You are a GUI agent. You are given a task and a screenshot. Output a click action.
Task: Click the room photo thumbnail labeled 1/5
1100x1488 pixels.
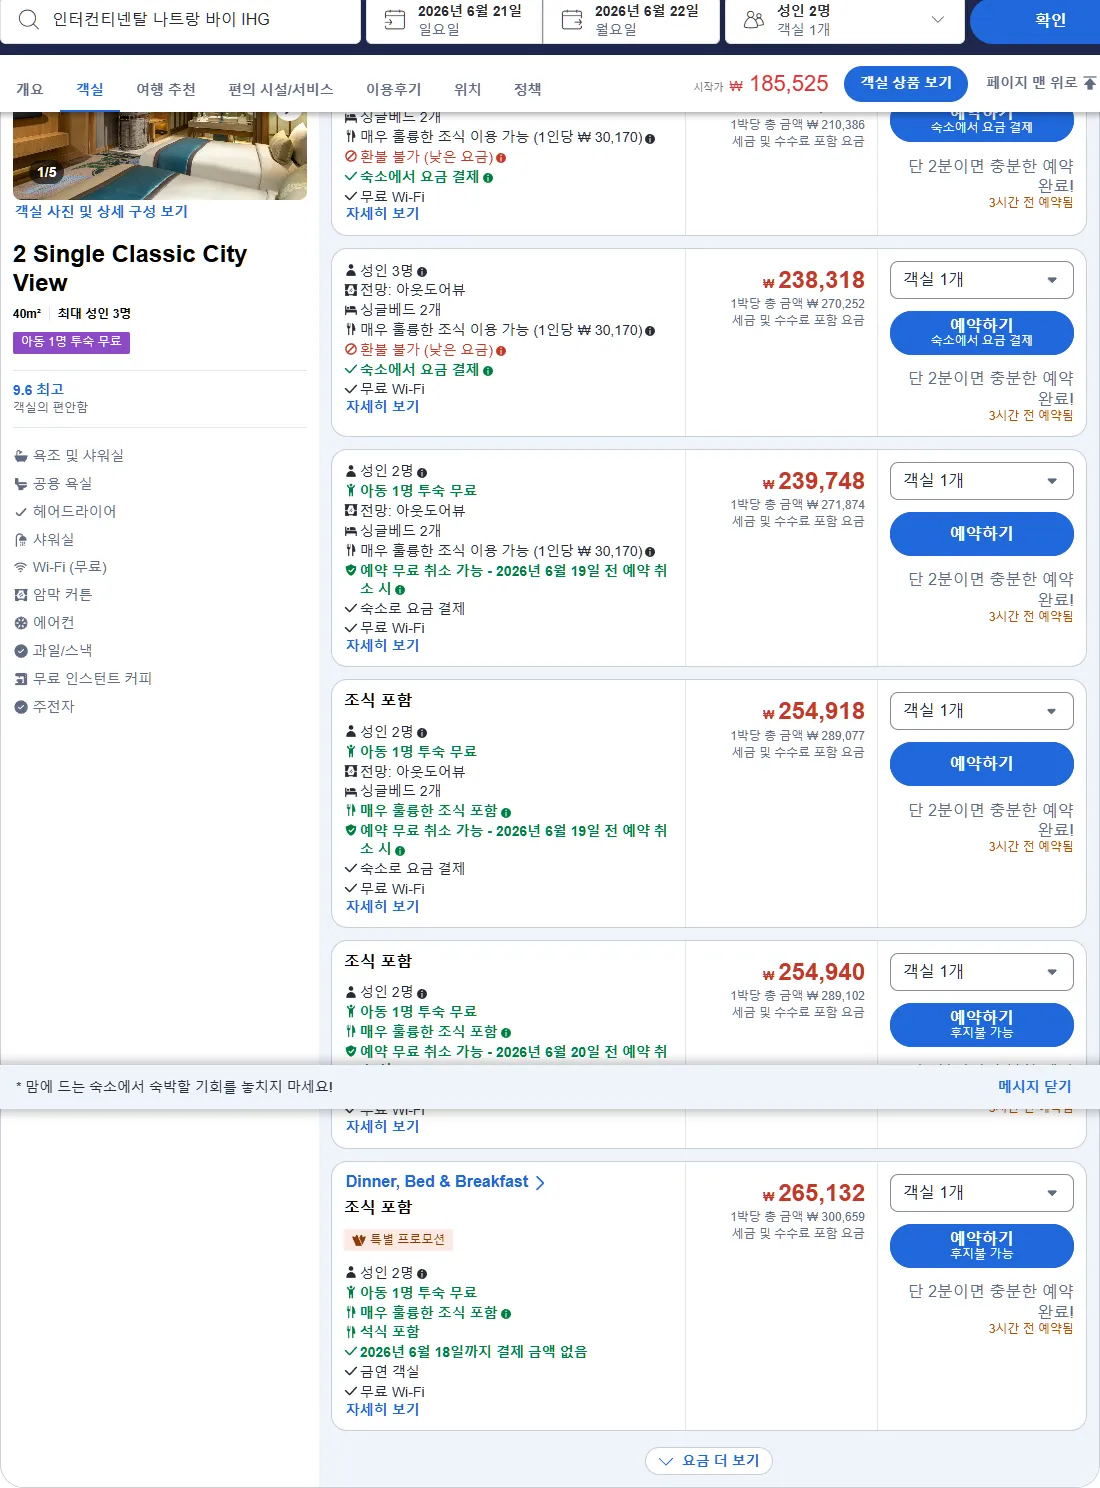(160, 156)
